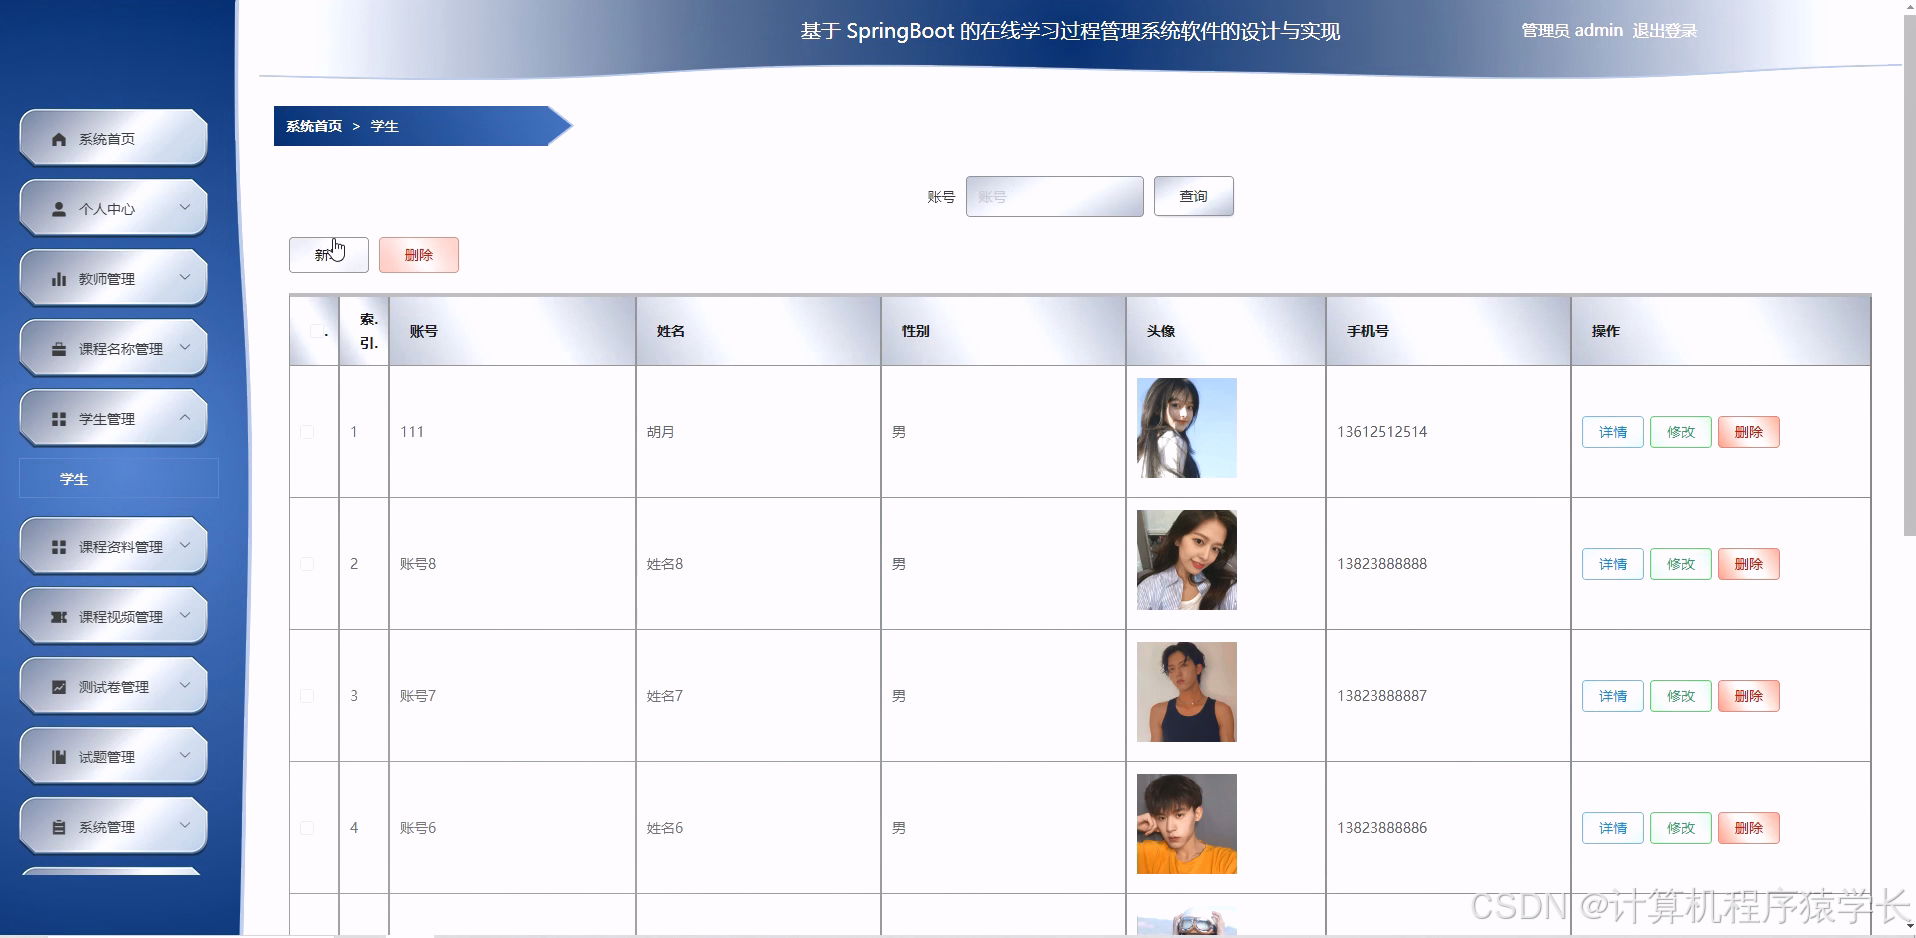
Task: Focus the 账号 search input field
Action: click(x=1054, y=196)
